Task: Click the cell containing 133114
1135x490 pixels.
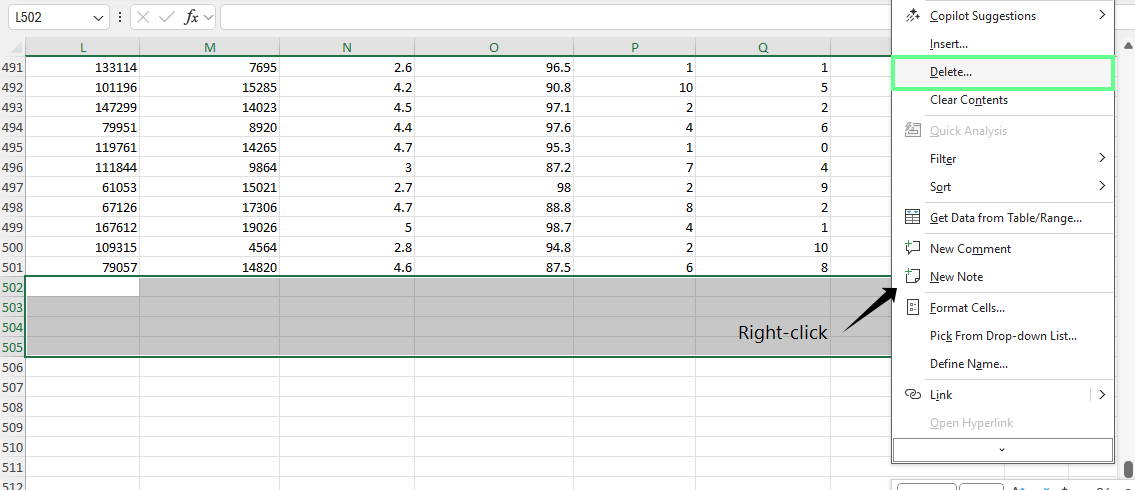Action: tap(83, 67)
